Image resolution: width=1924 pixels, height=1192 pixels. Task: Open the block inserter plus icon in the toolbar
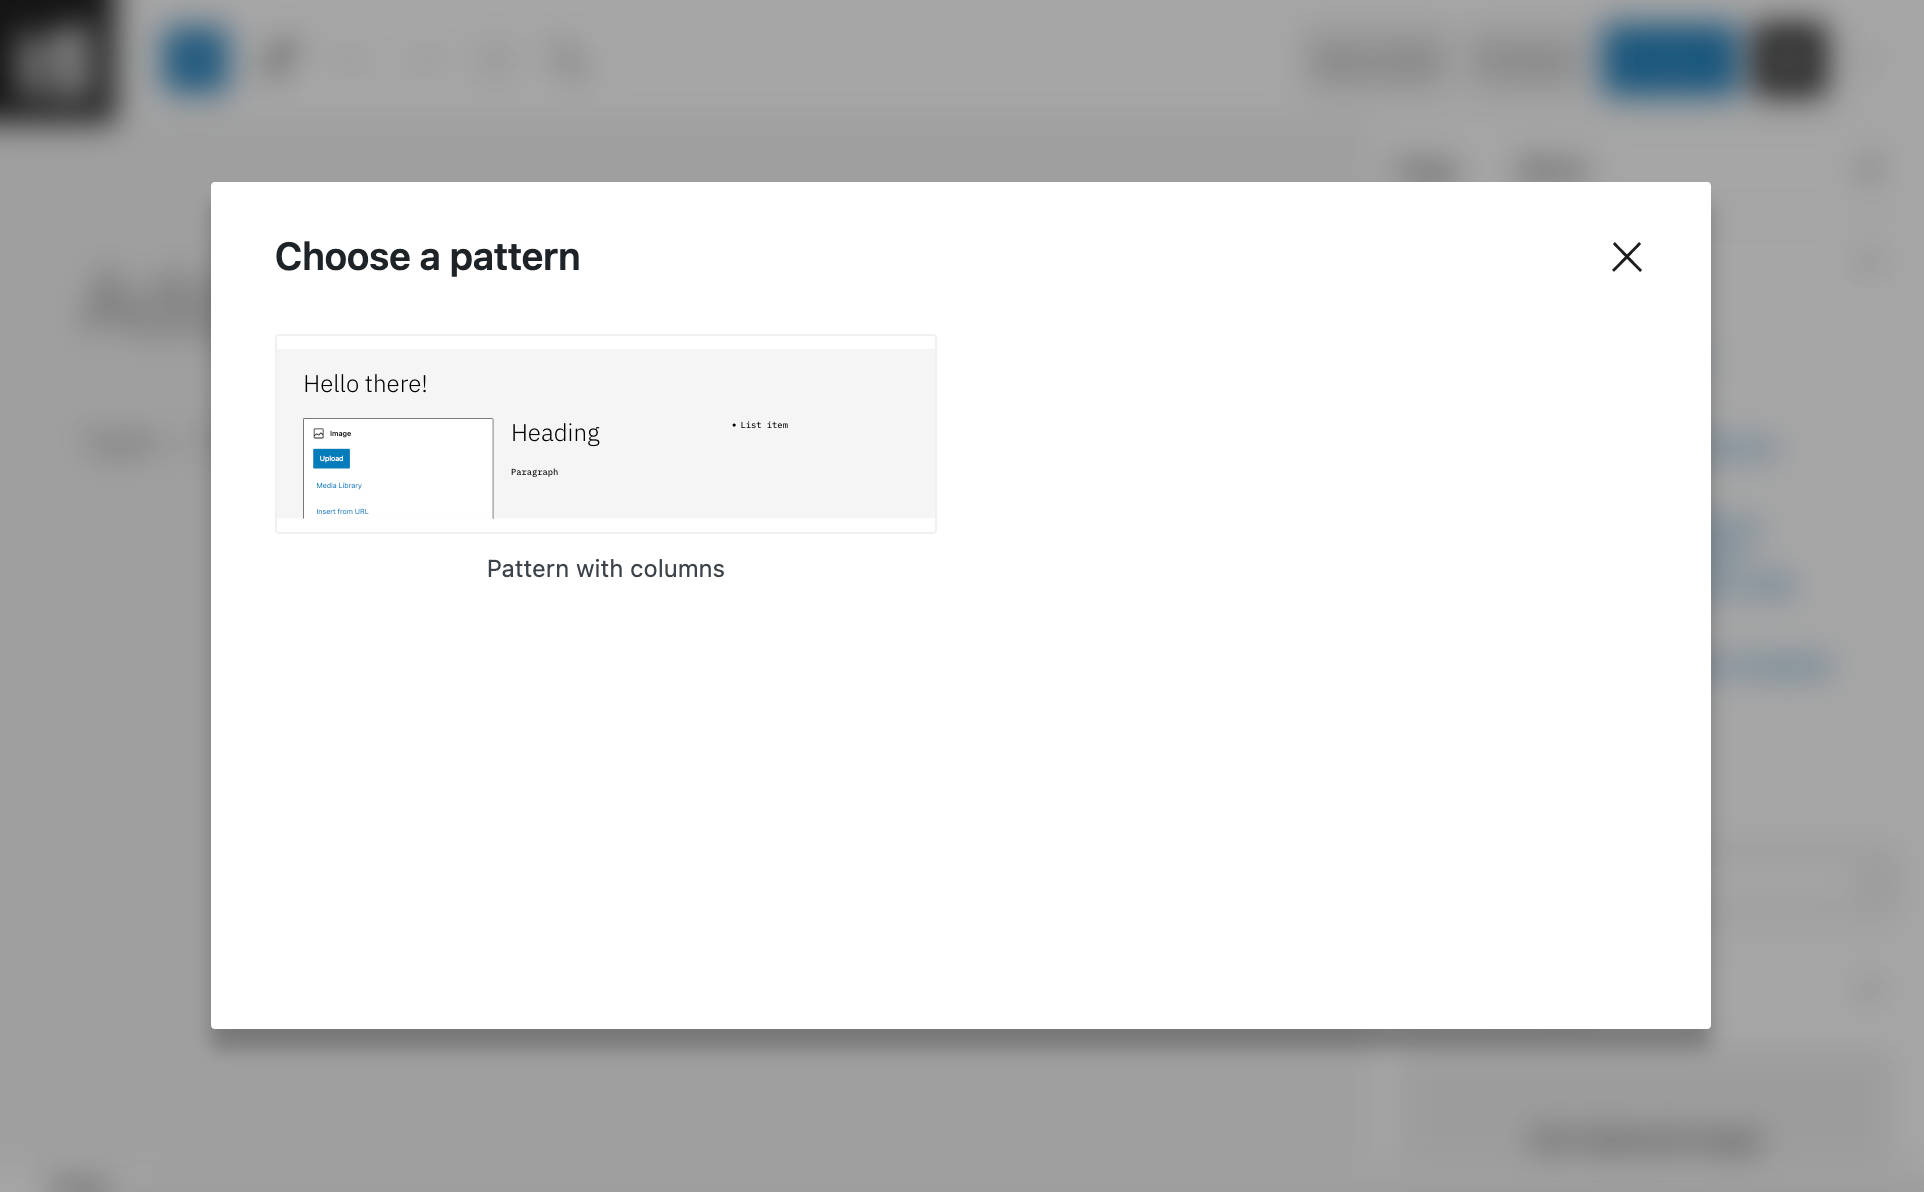196,59
